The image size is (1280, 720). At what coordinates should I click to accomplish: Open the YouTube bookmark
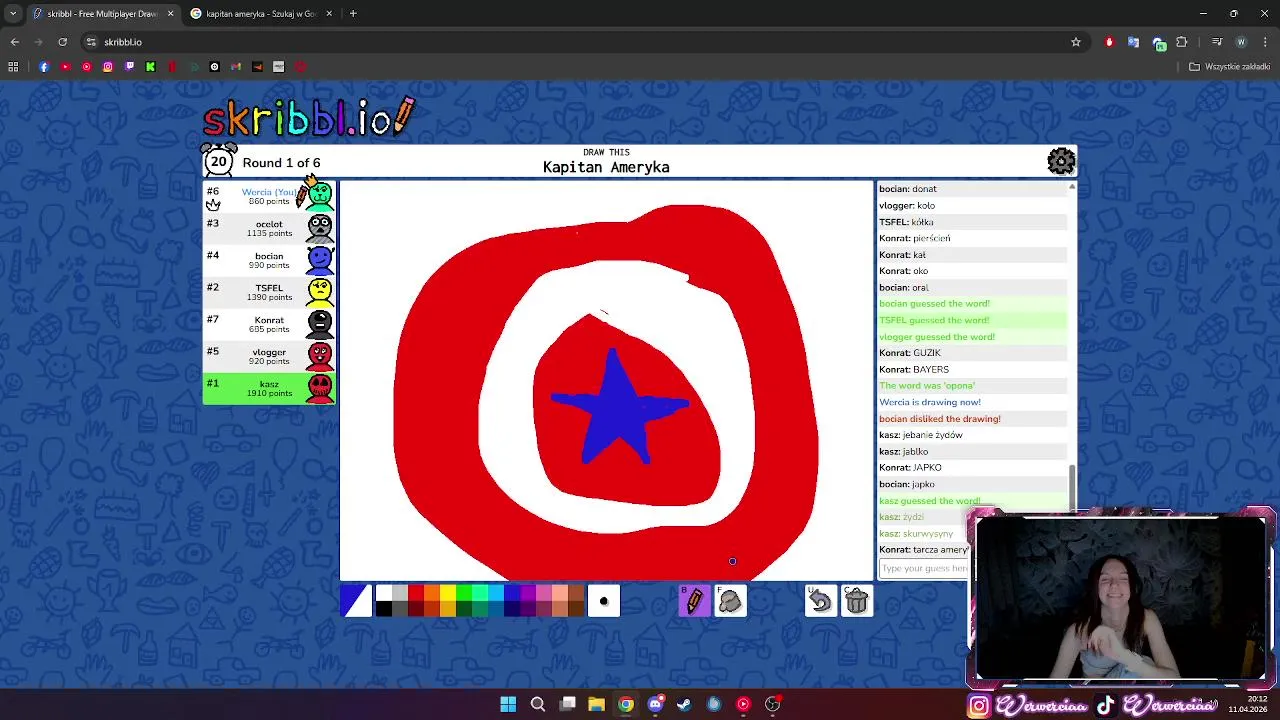point(65,67)
